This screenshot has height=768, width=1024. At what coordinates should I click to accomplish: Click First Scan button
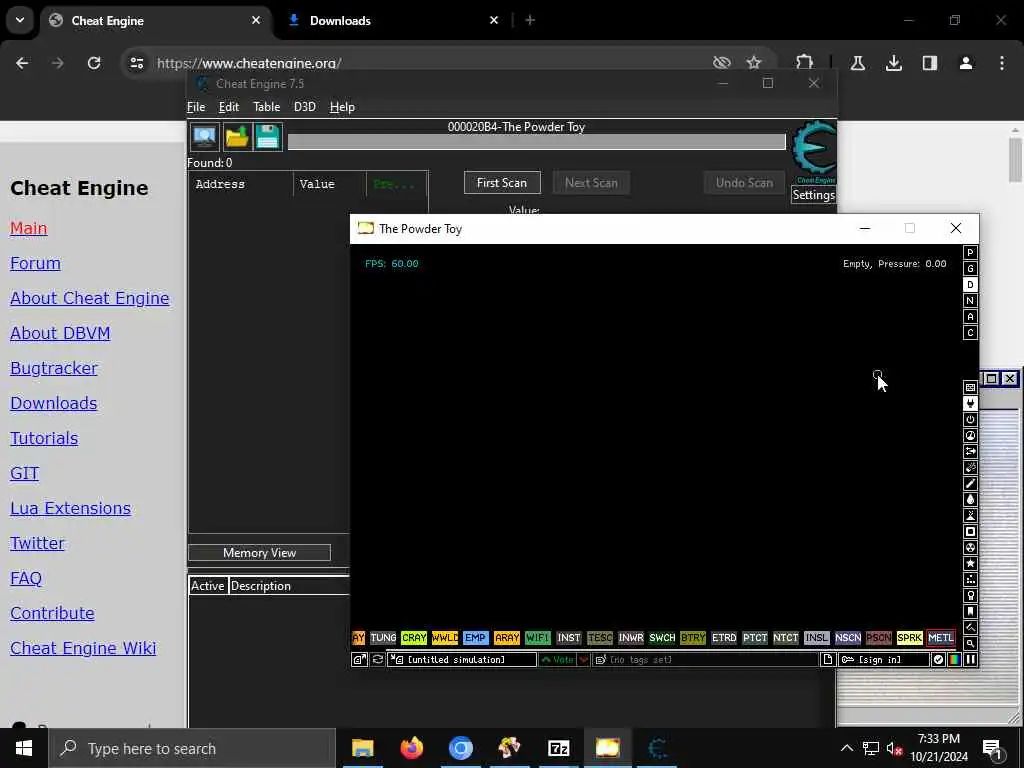pyautogui.click(x=502, y=183)
